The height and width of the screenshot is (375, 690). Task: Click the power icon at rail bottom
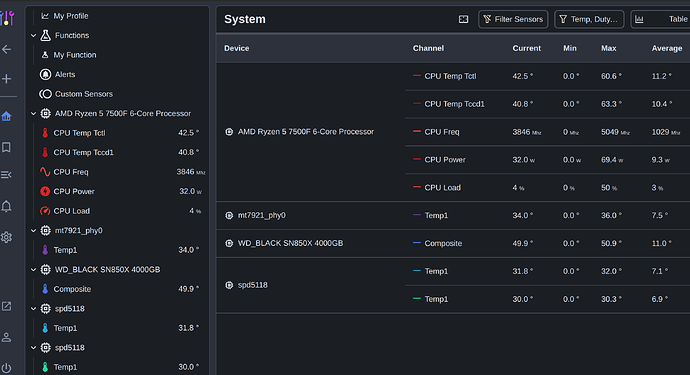click(6, 368)
